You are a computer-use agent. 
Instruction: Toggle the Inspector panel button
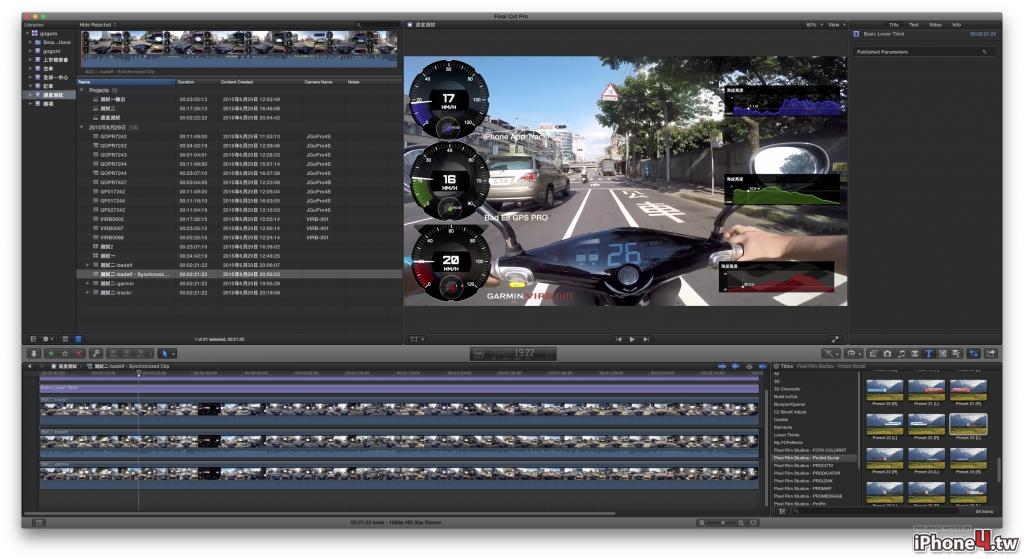(974, 353)
